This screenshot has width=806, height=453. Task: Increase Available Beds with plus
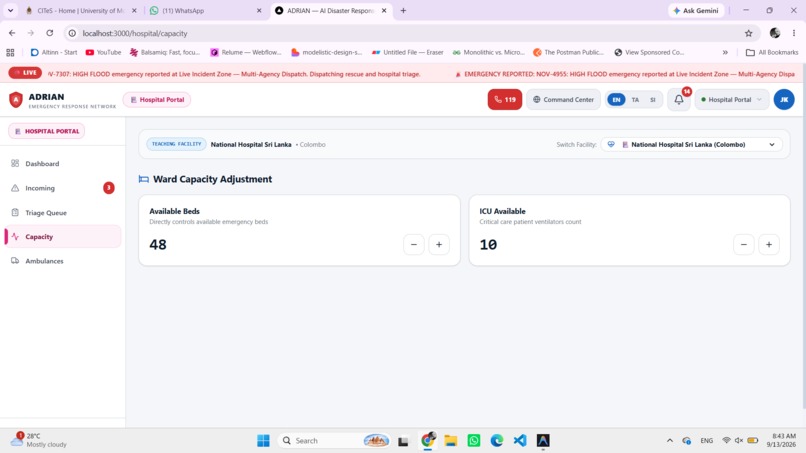click(438, 245)
